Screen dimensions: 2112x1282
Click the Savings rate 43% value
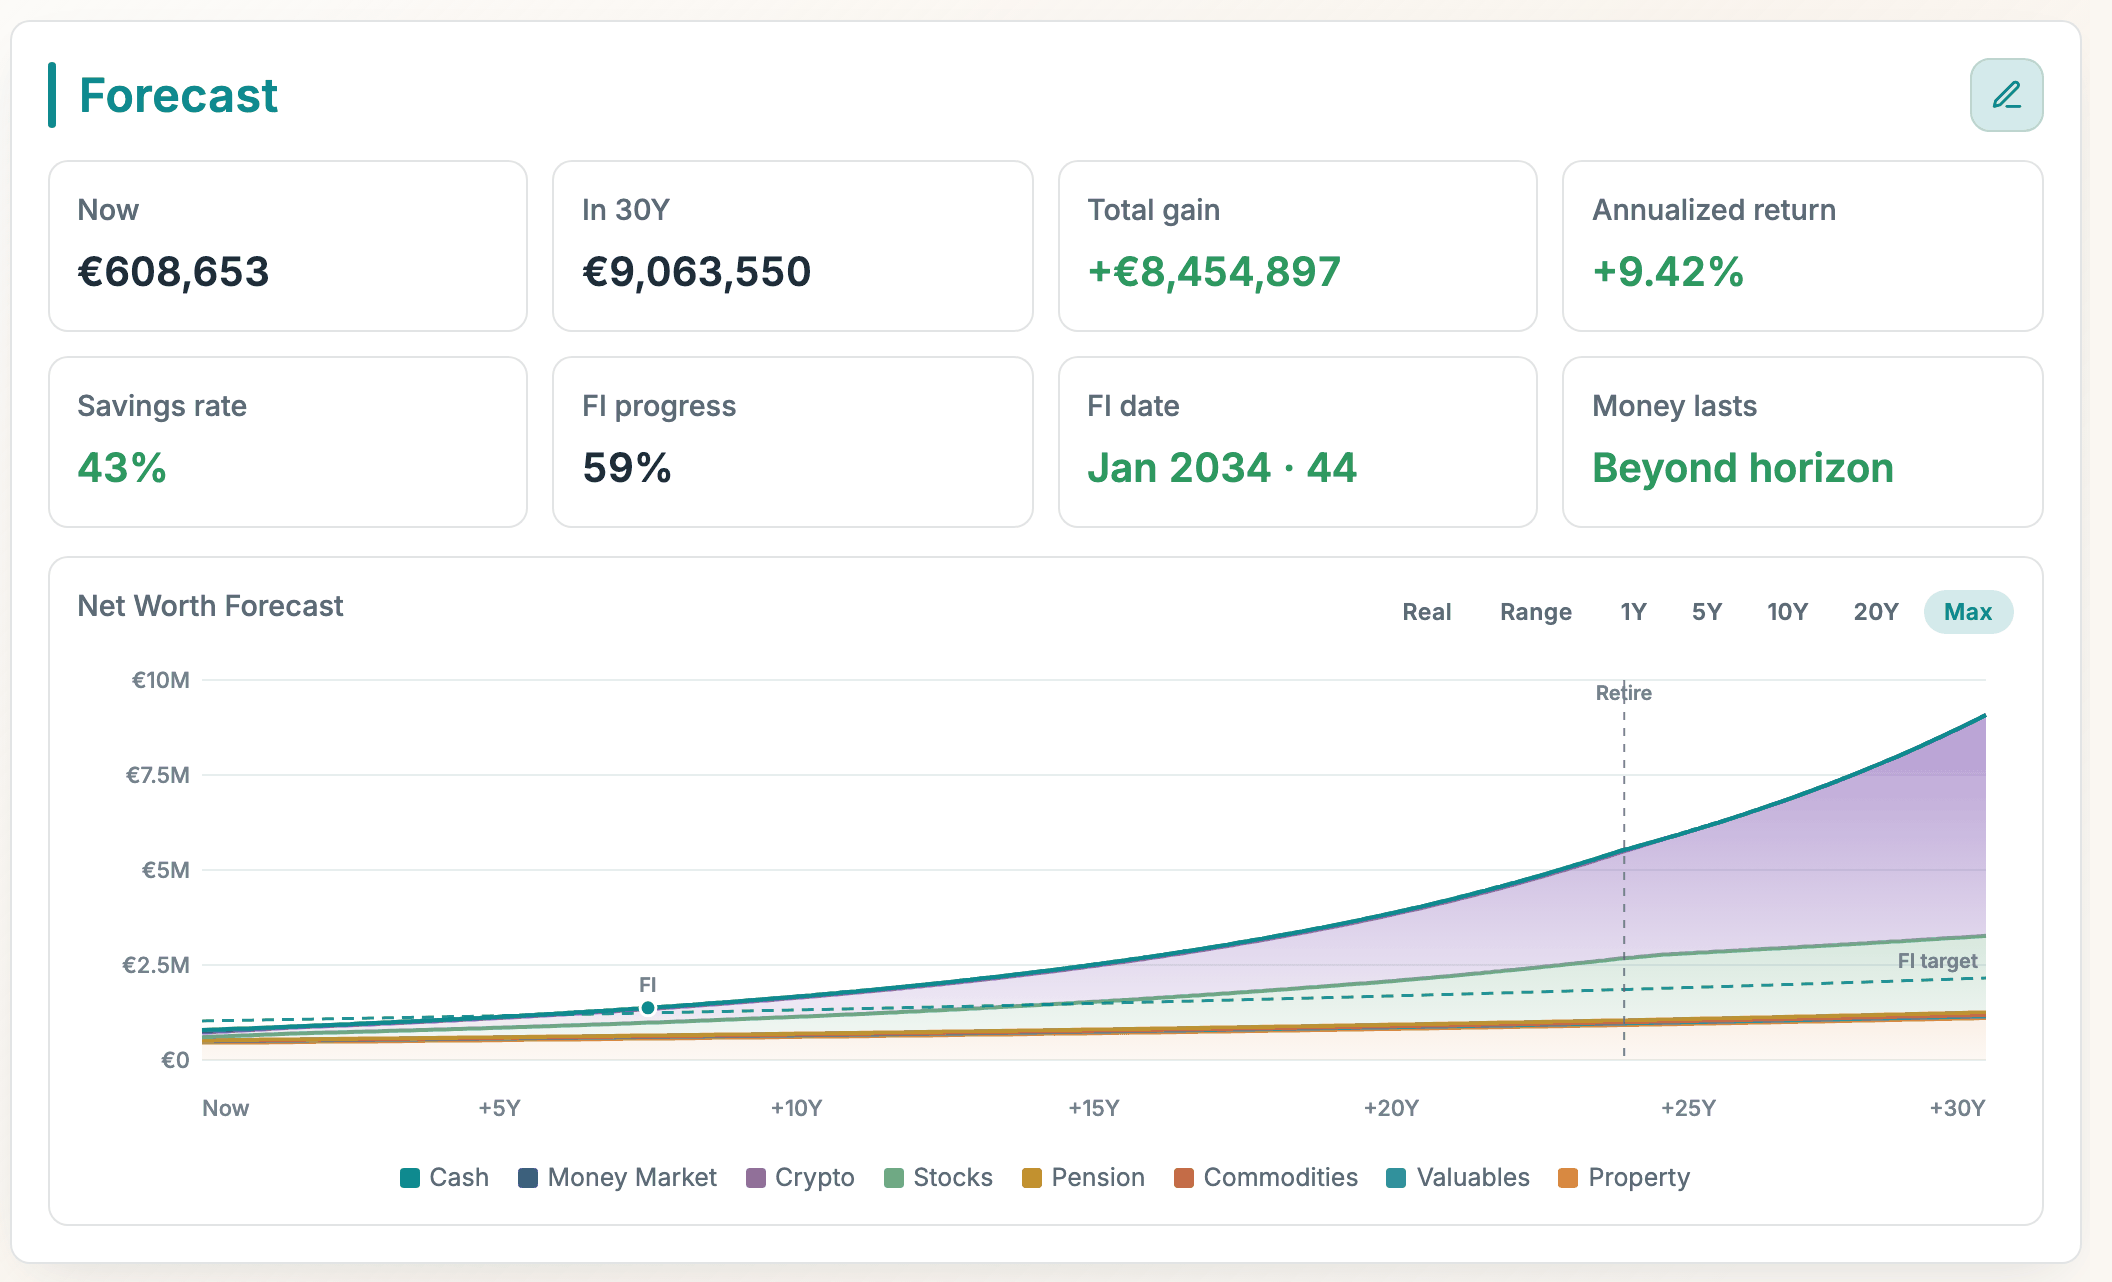(122, 468)
